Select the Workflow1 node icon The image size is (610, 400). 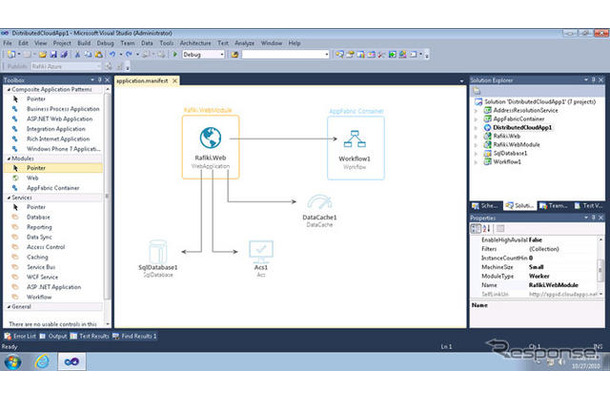pos(355,139)
